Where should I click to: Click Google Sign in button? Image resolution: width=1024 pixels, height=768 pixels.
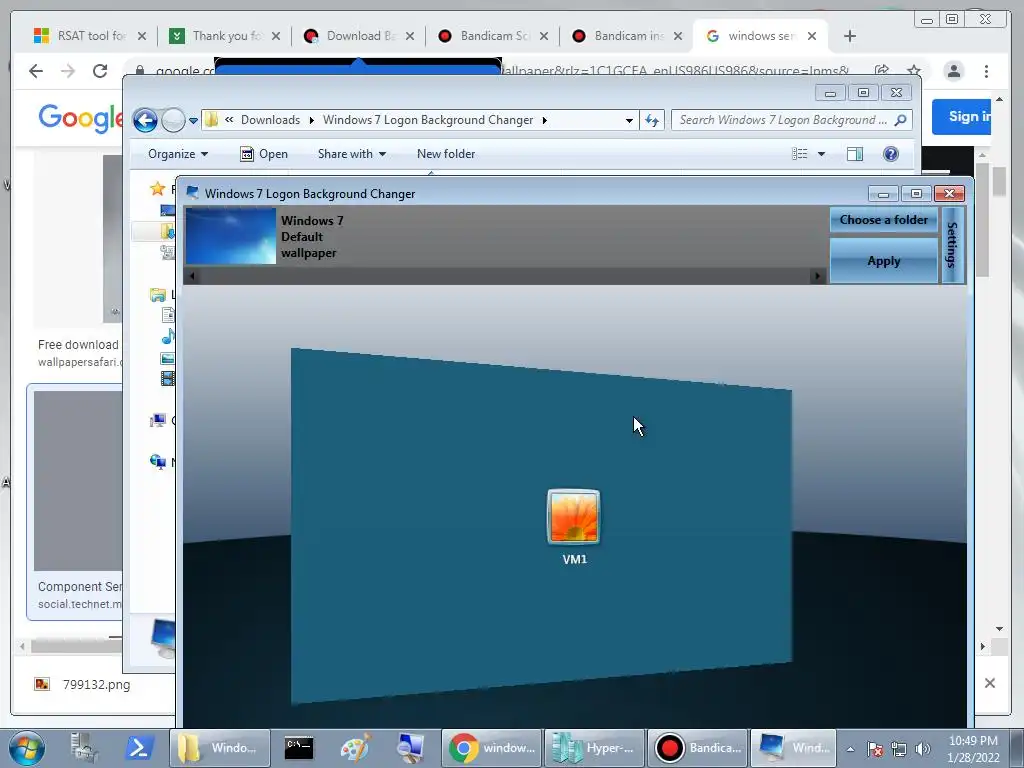[961, 117]
